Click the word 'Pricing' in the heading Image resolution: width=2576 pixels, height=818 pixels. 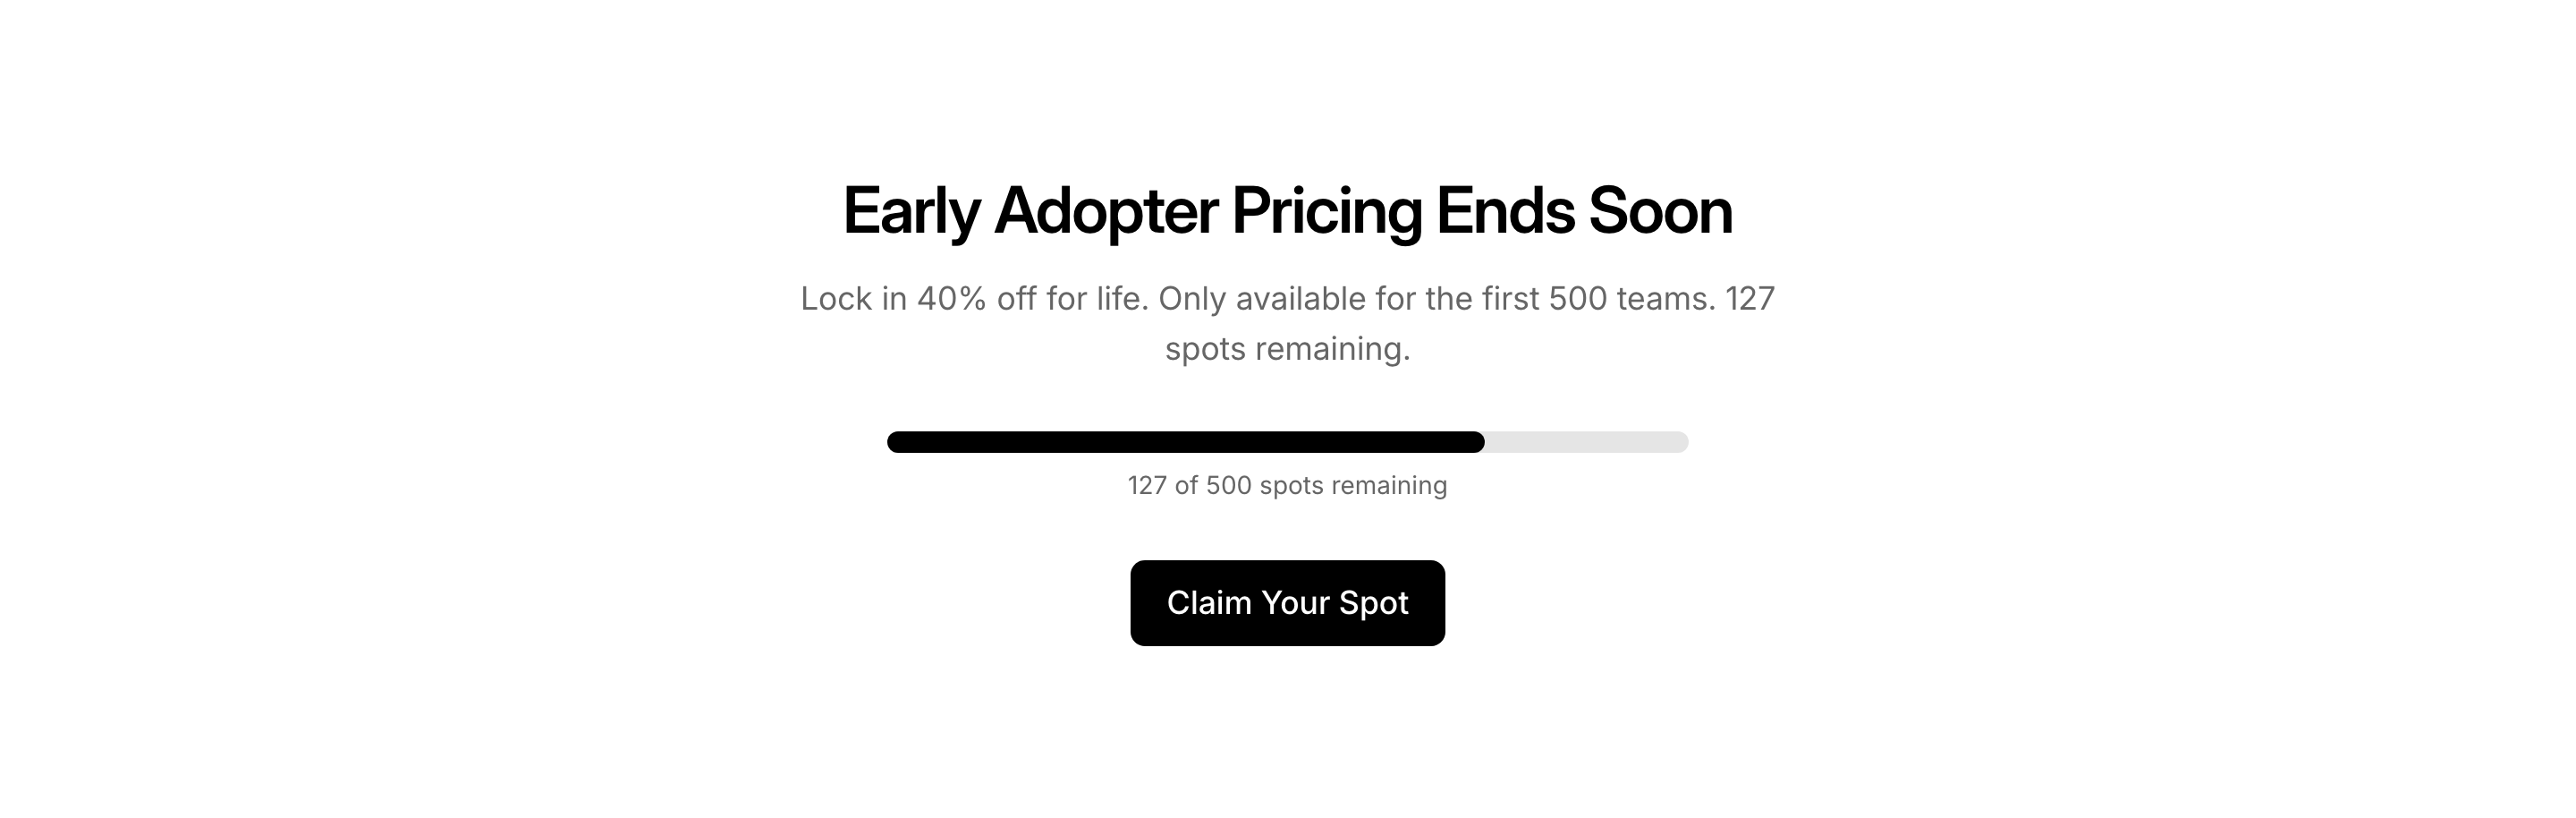click(x=1326, y=211)
